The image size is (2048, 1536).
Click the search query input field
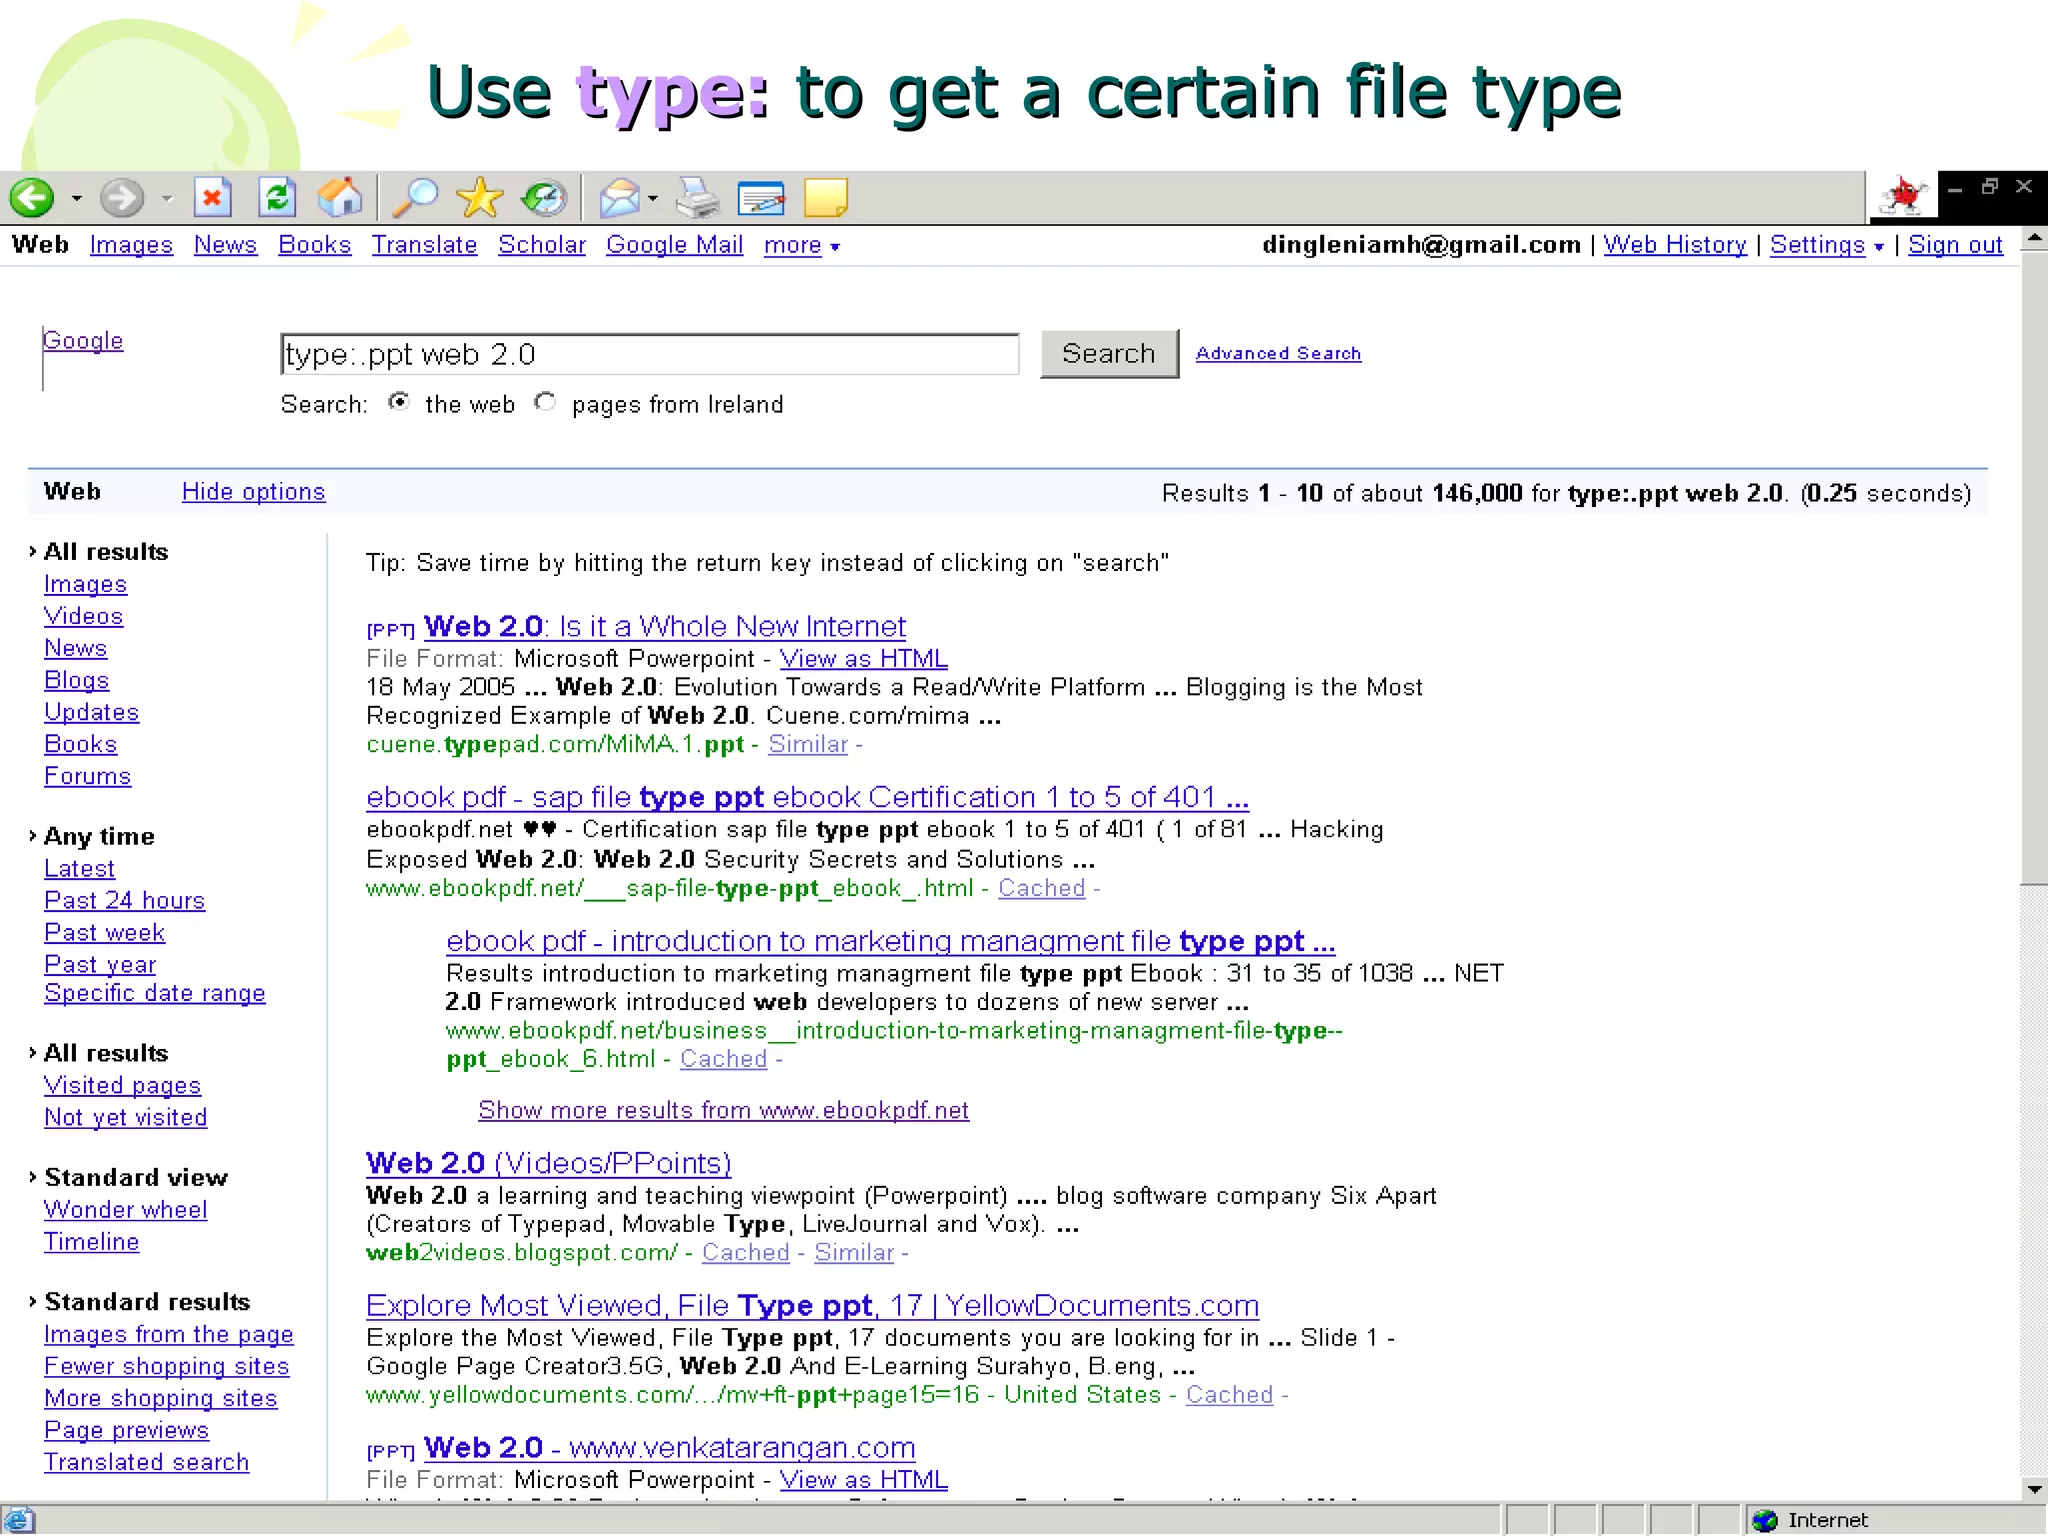[x=650, y=354]
